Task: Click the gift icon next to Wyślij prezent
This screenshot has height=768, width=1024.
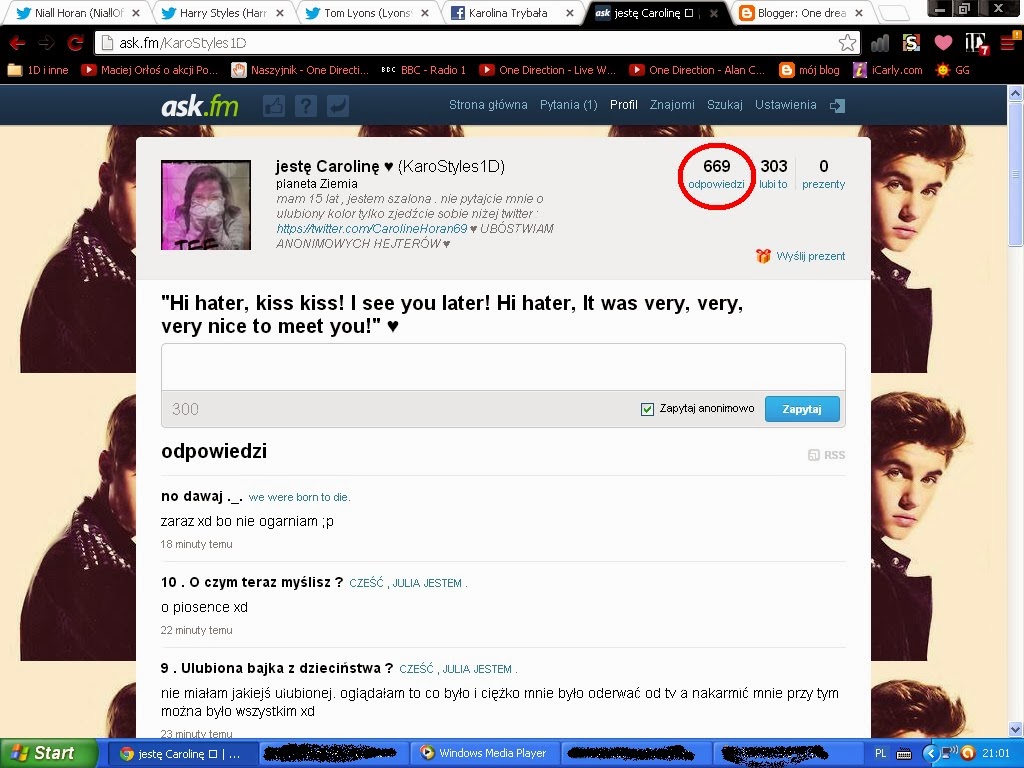Action: 763,255
